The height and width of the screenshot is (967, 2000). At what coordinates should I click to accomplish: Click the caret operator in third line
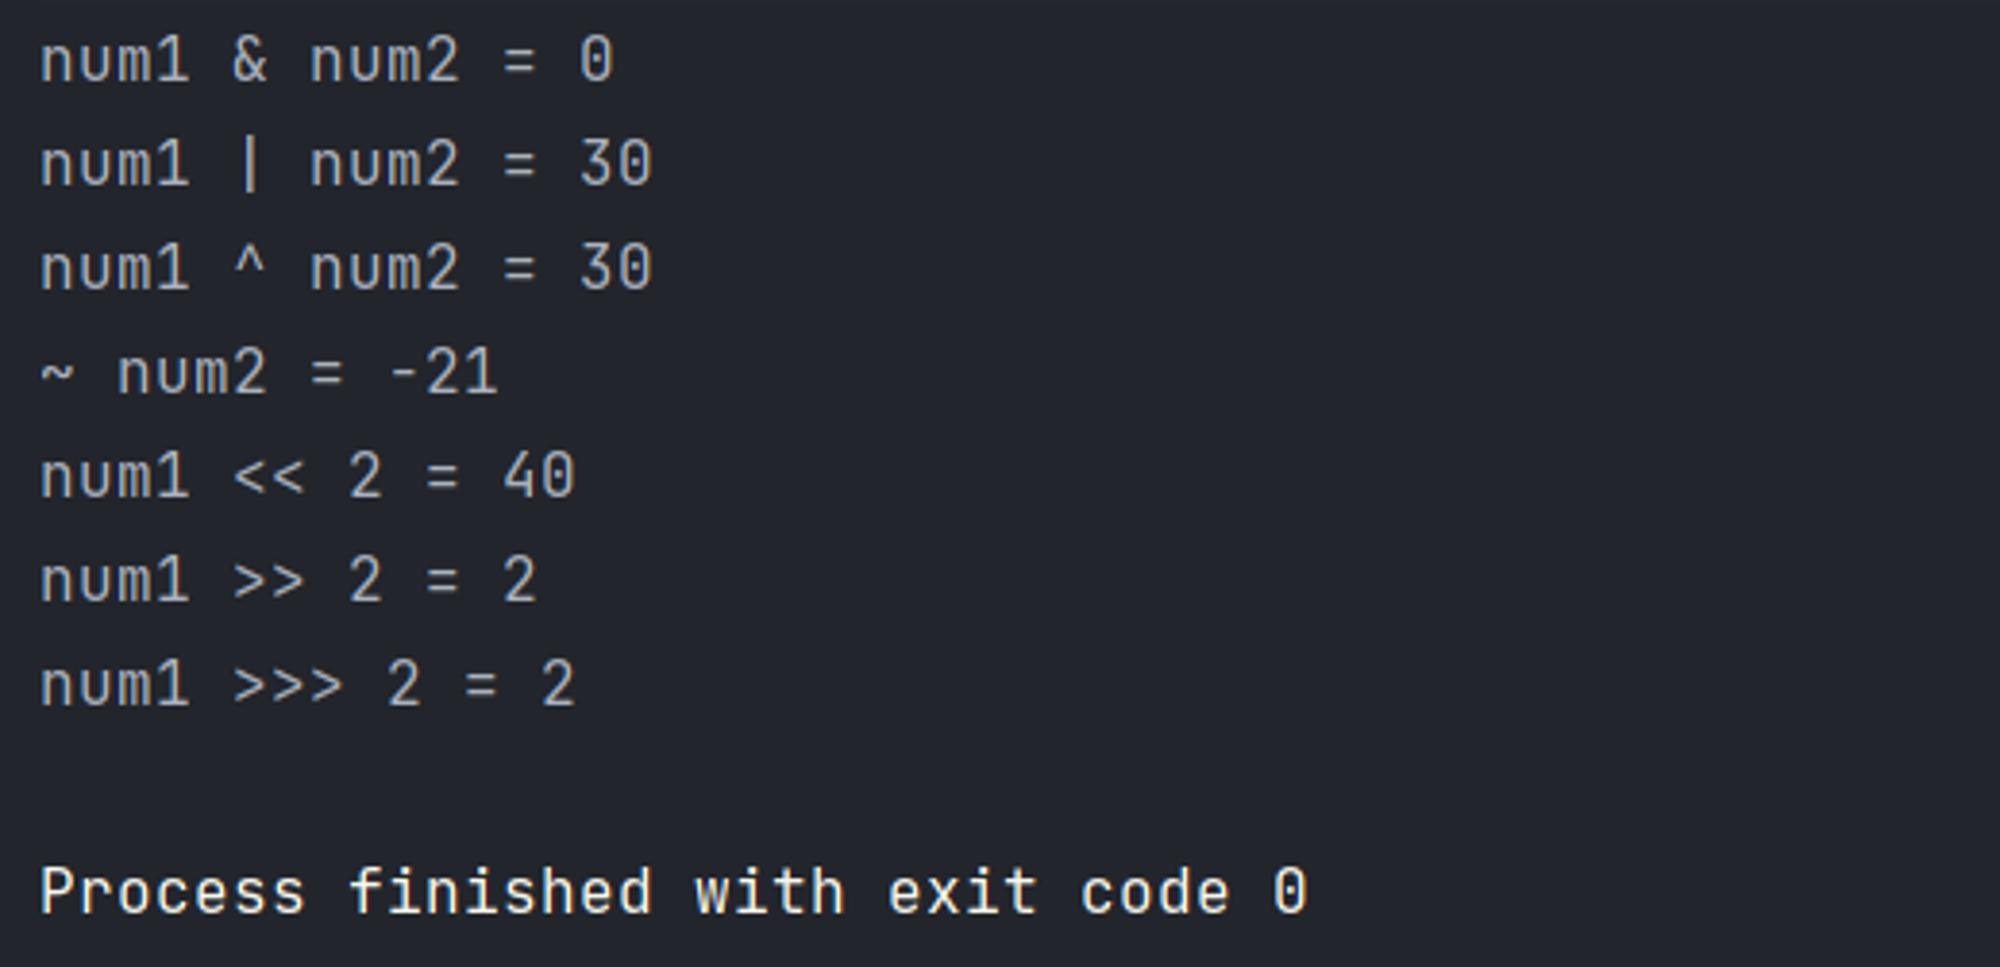250,262
